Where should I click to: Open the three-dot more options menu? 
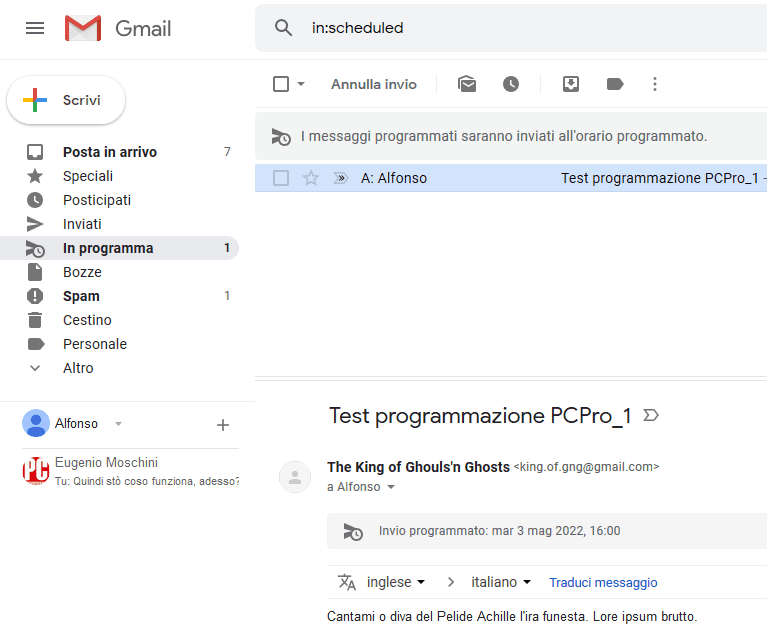(655, 84)
